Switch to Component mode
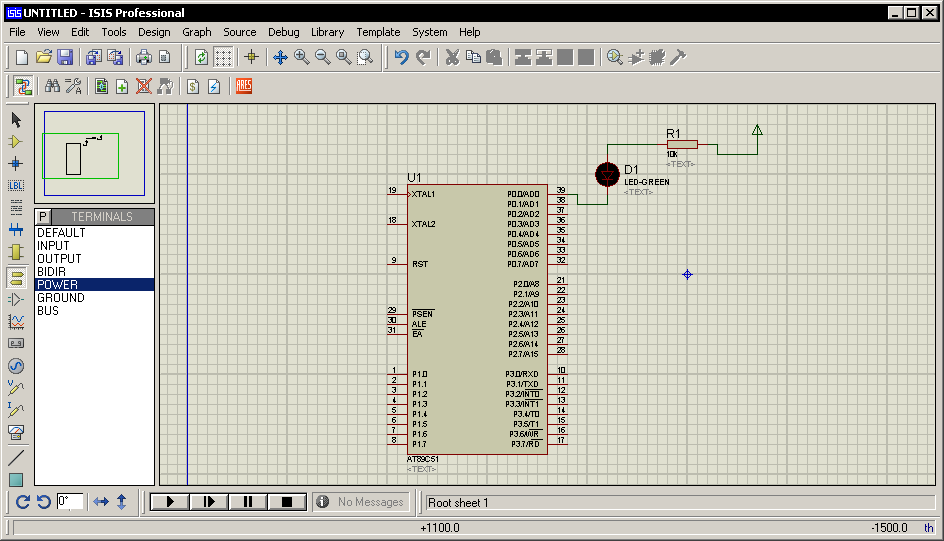The width and height of the screenshot is (944, 541). point(16,142)
